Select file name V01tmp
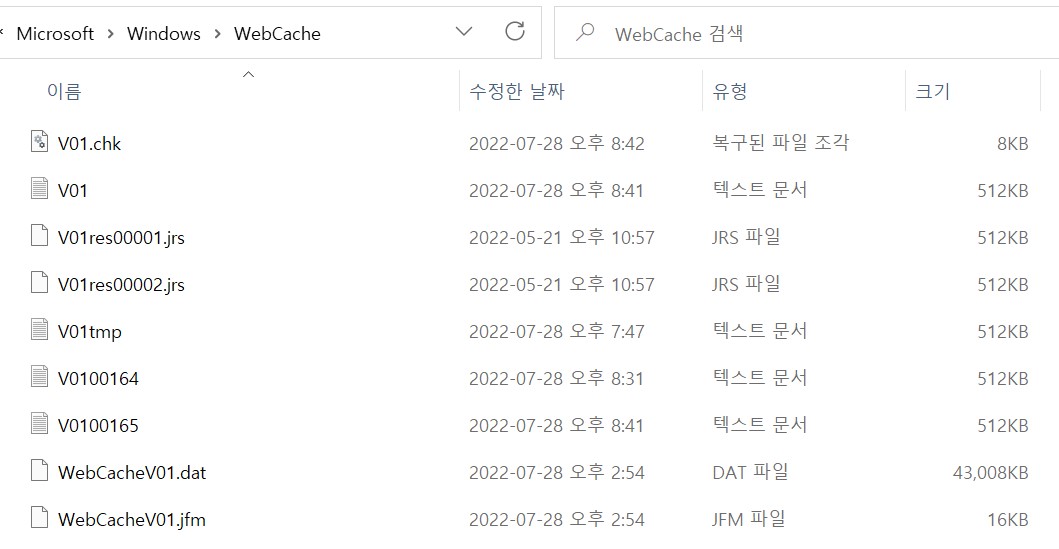This screenshot has height=549, width=1059. 90,332
